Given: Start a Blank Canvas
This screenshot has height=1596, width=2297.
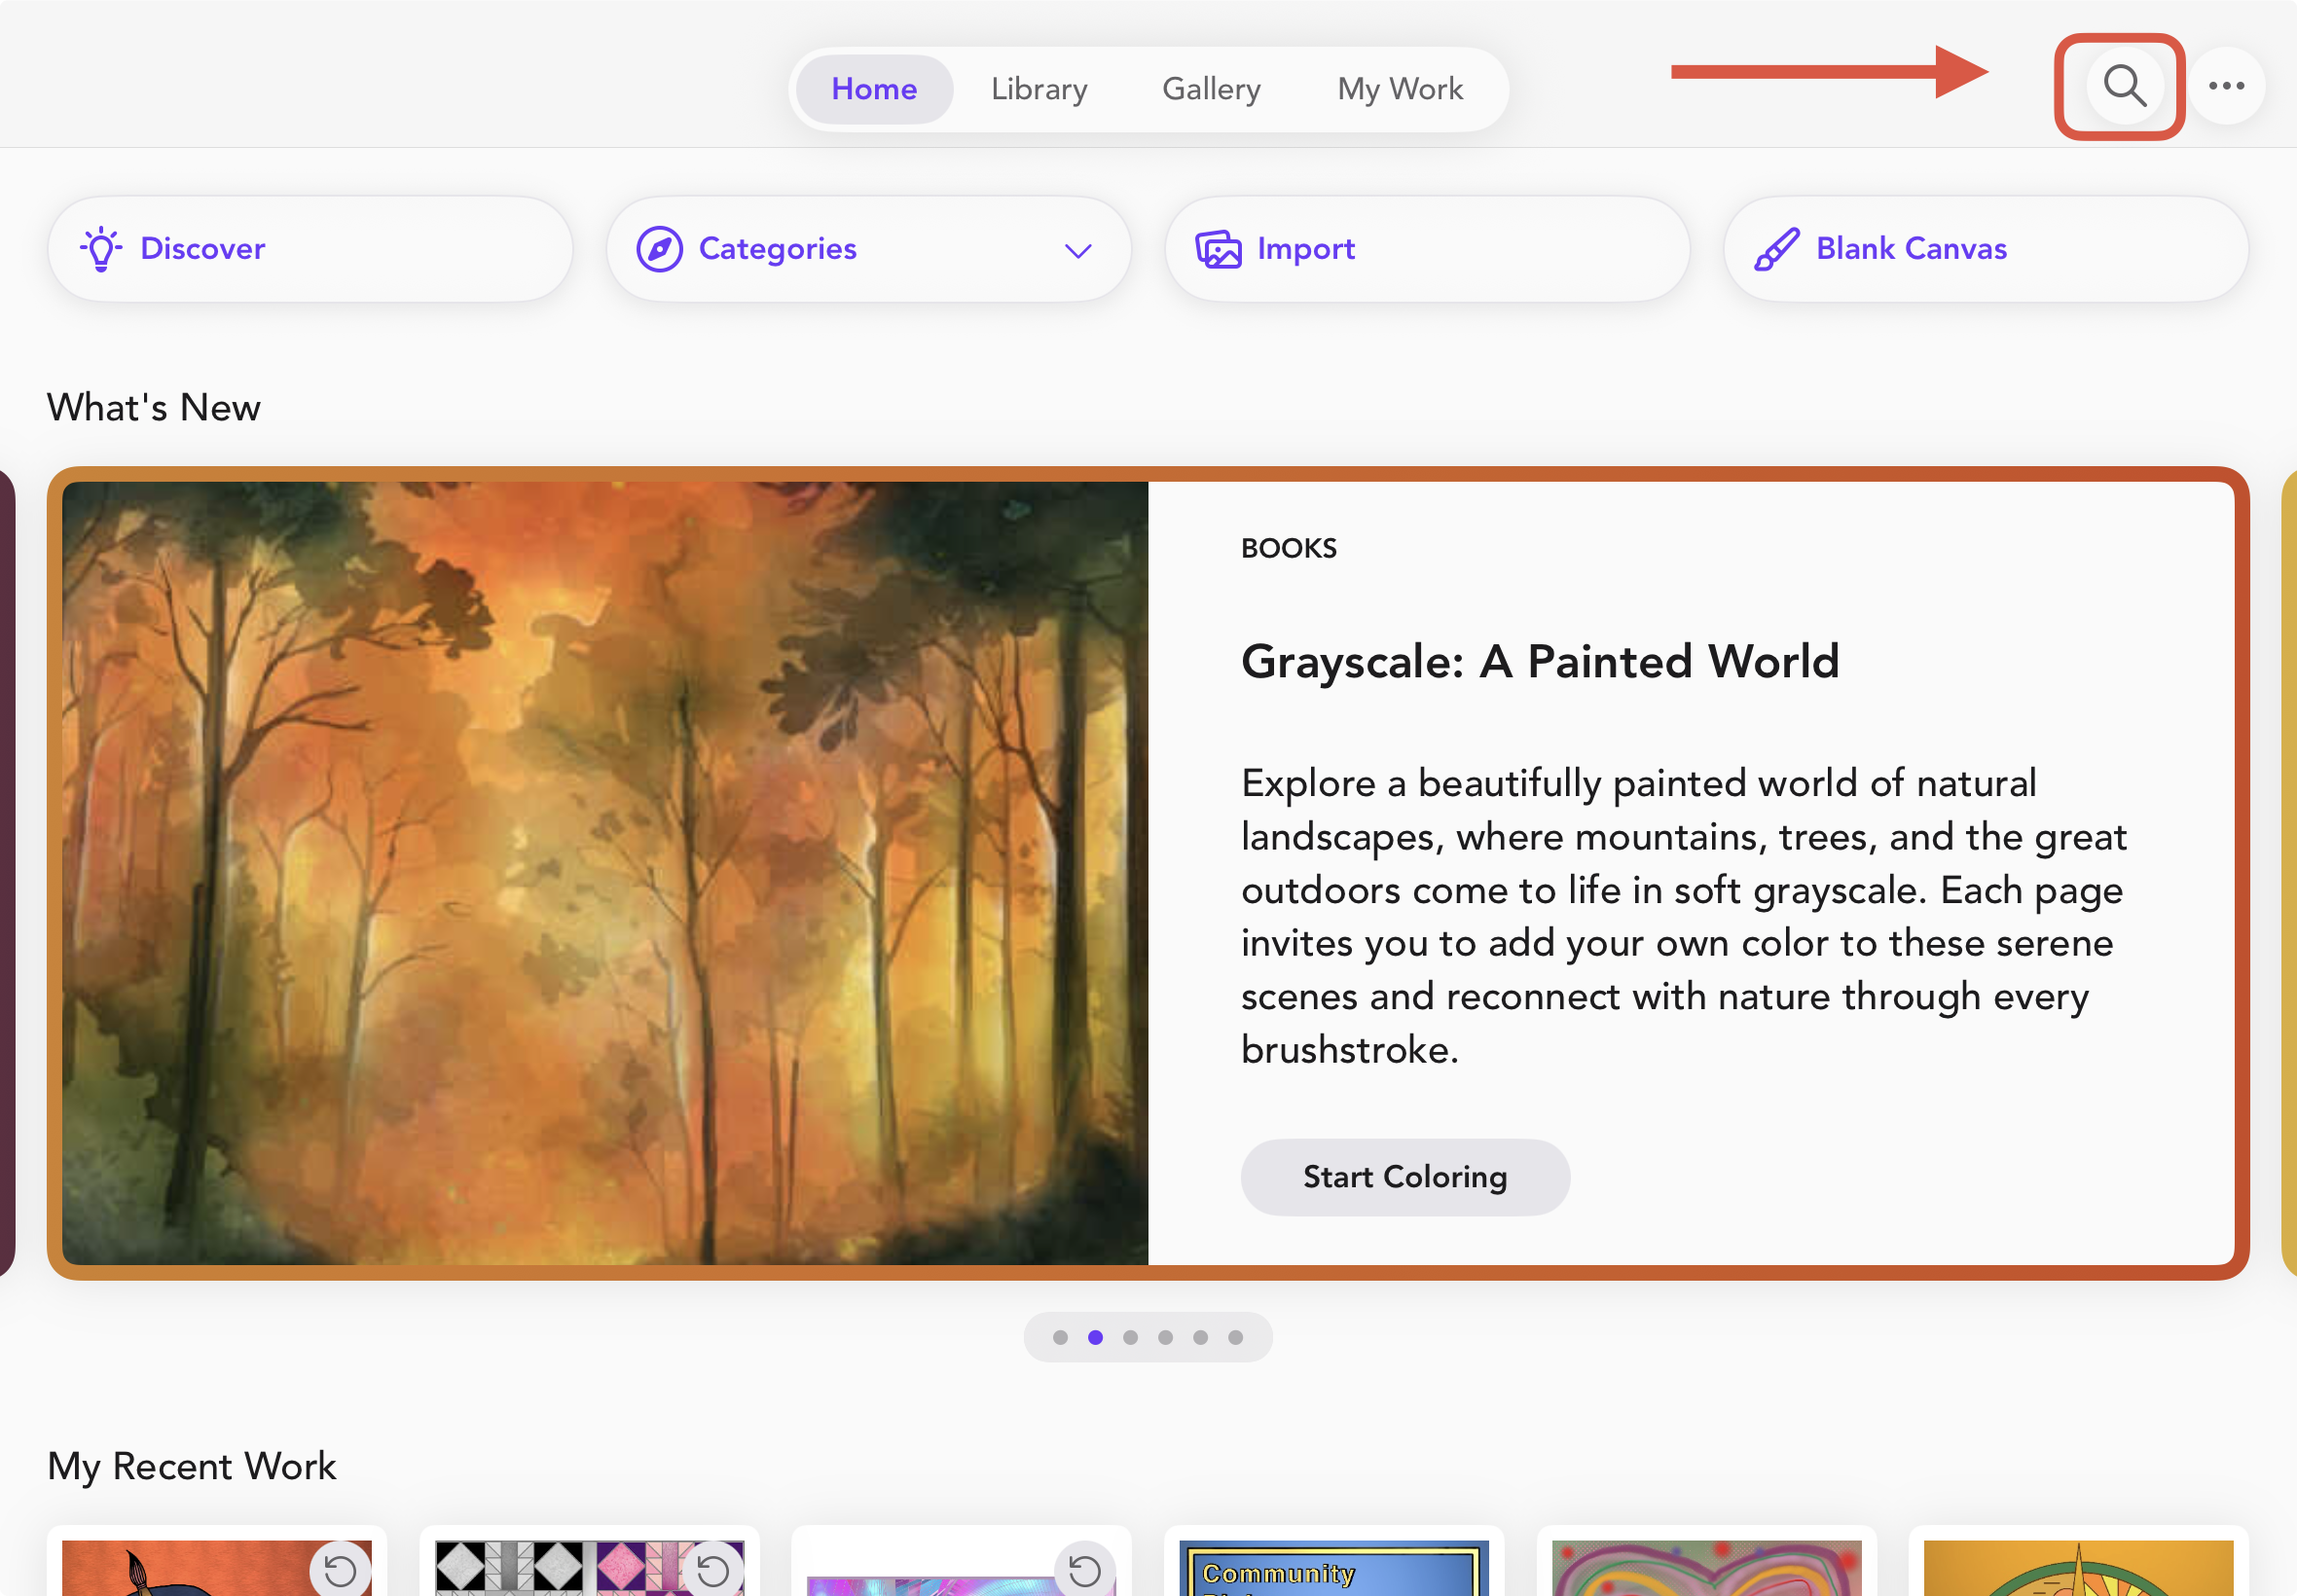Looking at the screenshot, I should (1985, 249).
